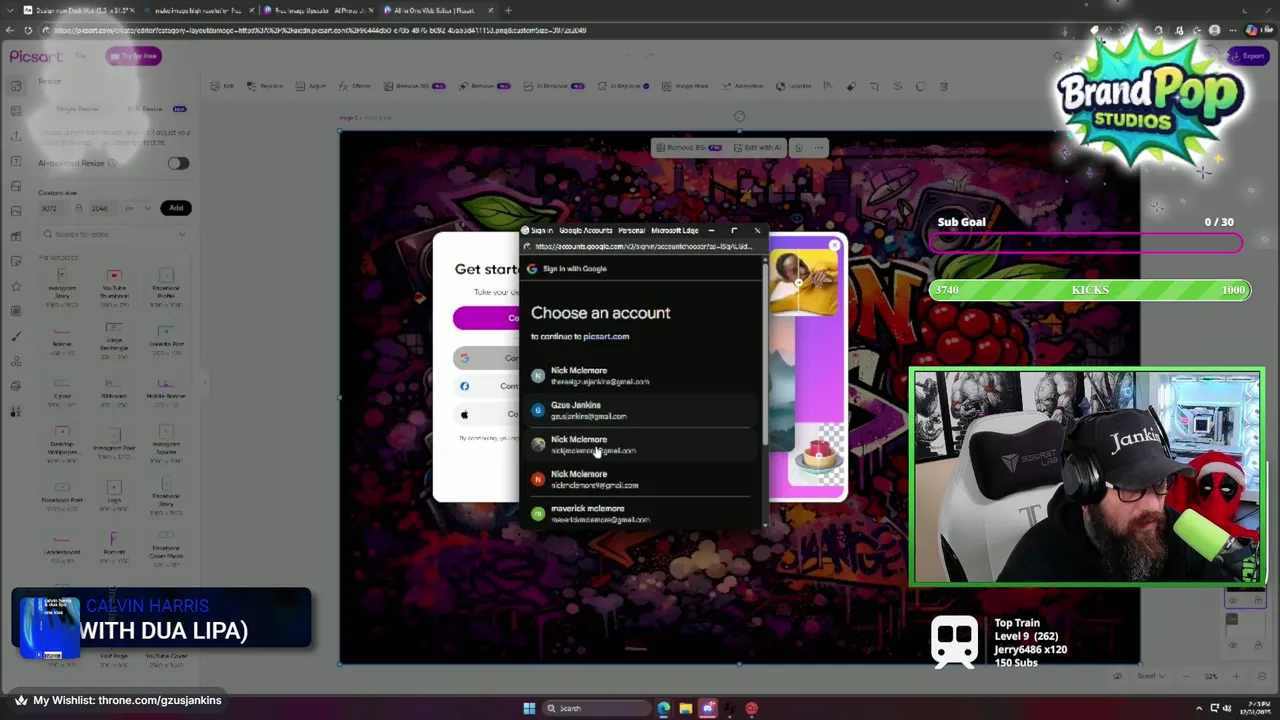Click the Export button at top right
Viewport: 1280px width, 720px height.
coord(1248,56)
